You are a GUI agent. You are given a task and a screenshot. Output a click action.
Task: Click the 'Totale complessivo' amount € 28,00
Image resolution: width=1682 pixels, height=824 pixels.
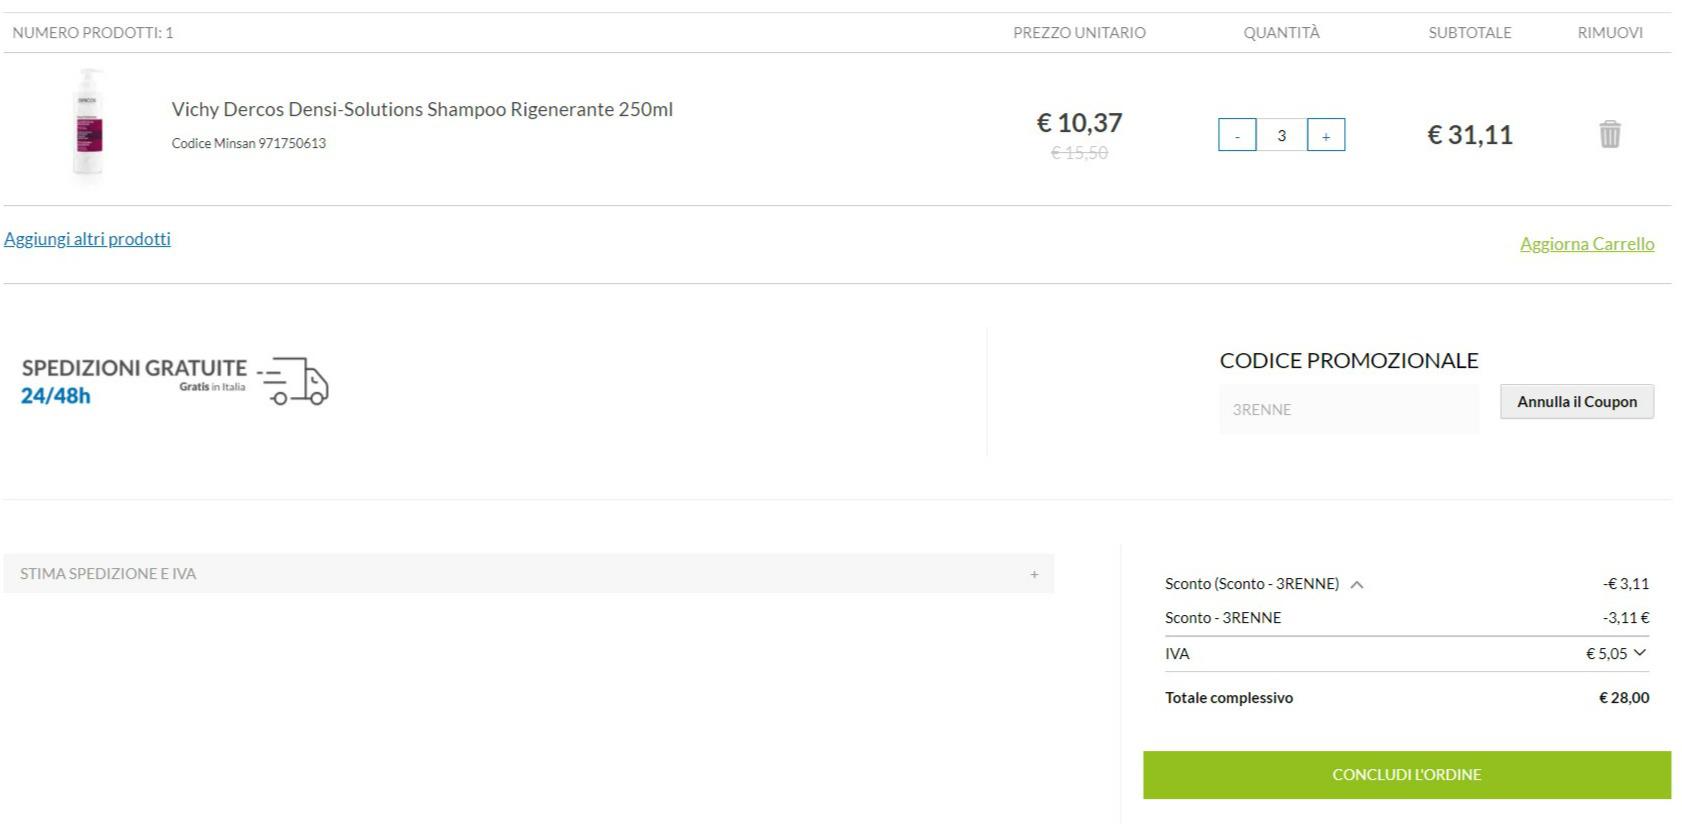[x=1623, y=698]
